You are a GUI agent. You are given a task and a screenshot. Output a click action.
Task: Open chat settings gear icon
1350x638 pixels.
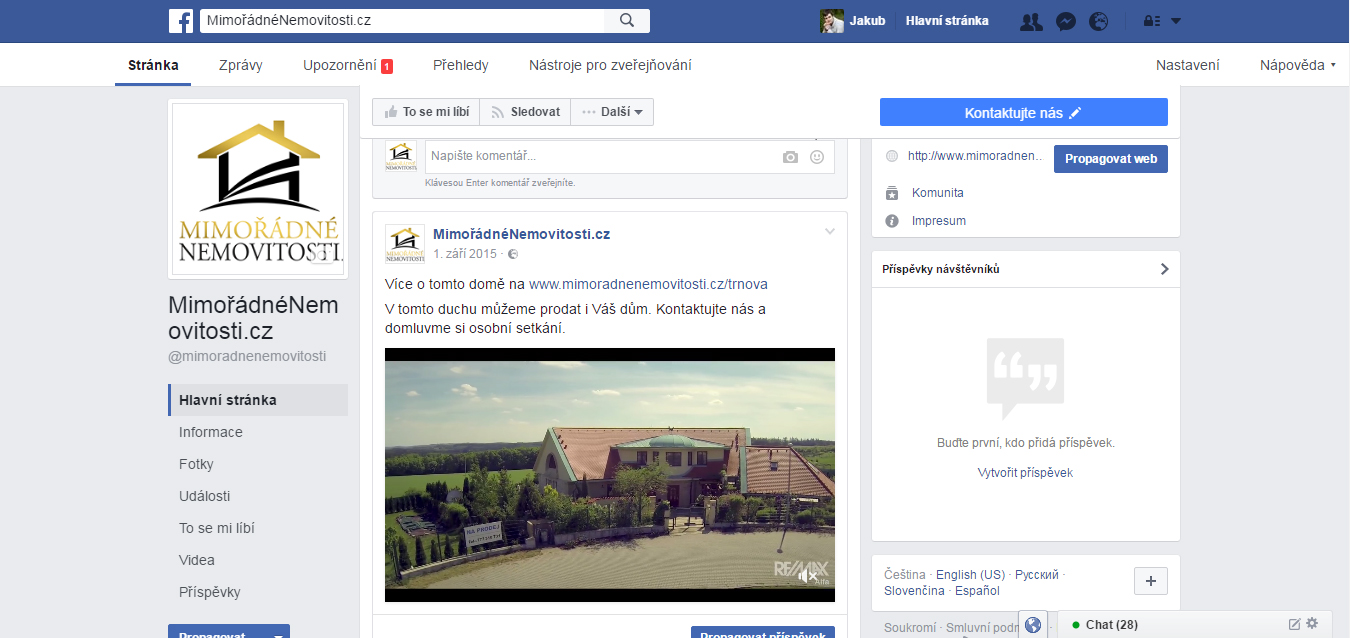(1313, 624)
